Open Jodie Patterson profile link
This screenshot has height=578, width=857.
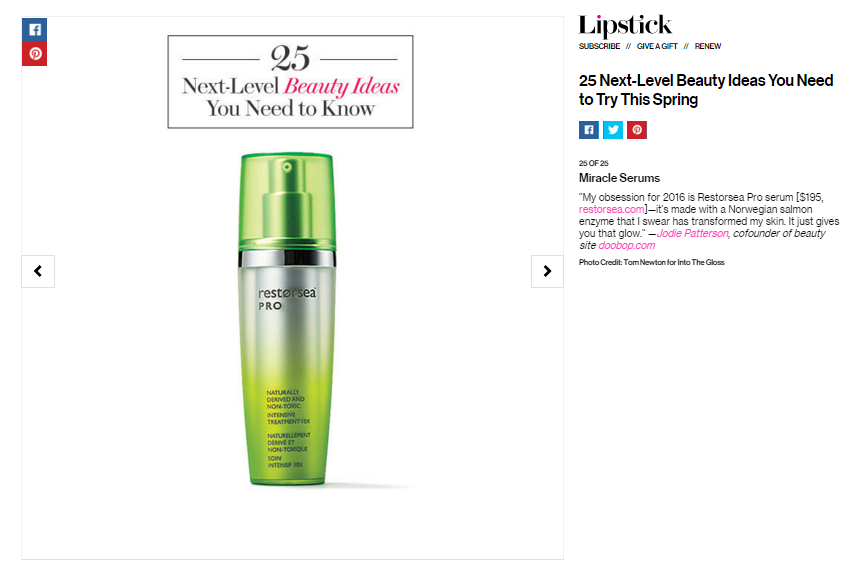click(x=692, y=233)
